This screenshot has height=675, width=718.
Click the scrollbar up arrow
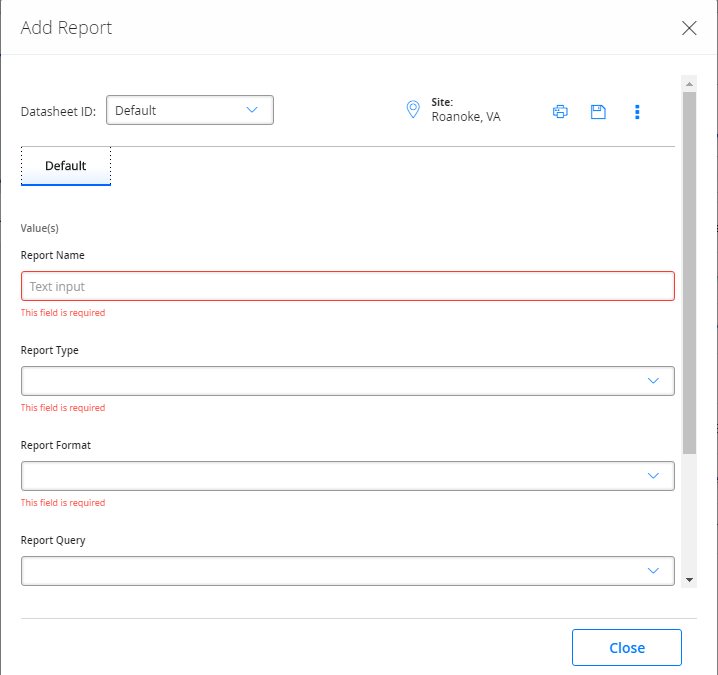(689, 84)
